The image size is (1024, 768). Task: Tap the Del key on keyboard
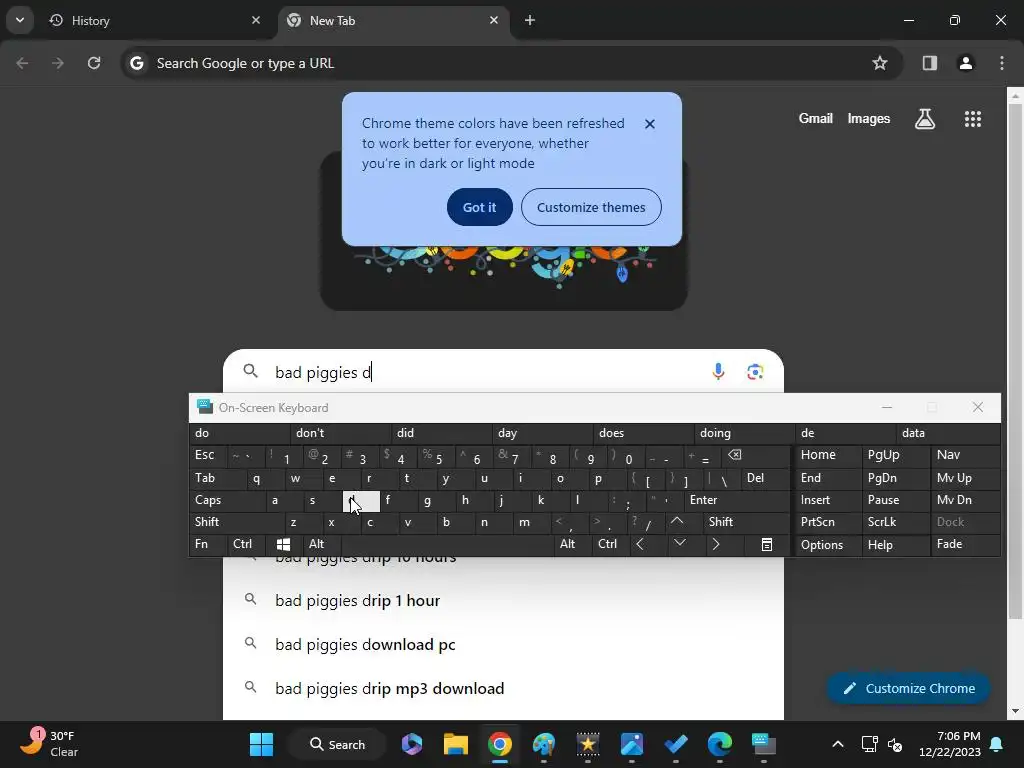[x=765, y=478]
